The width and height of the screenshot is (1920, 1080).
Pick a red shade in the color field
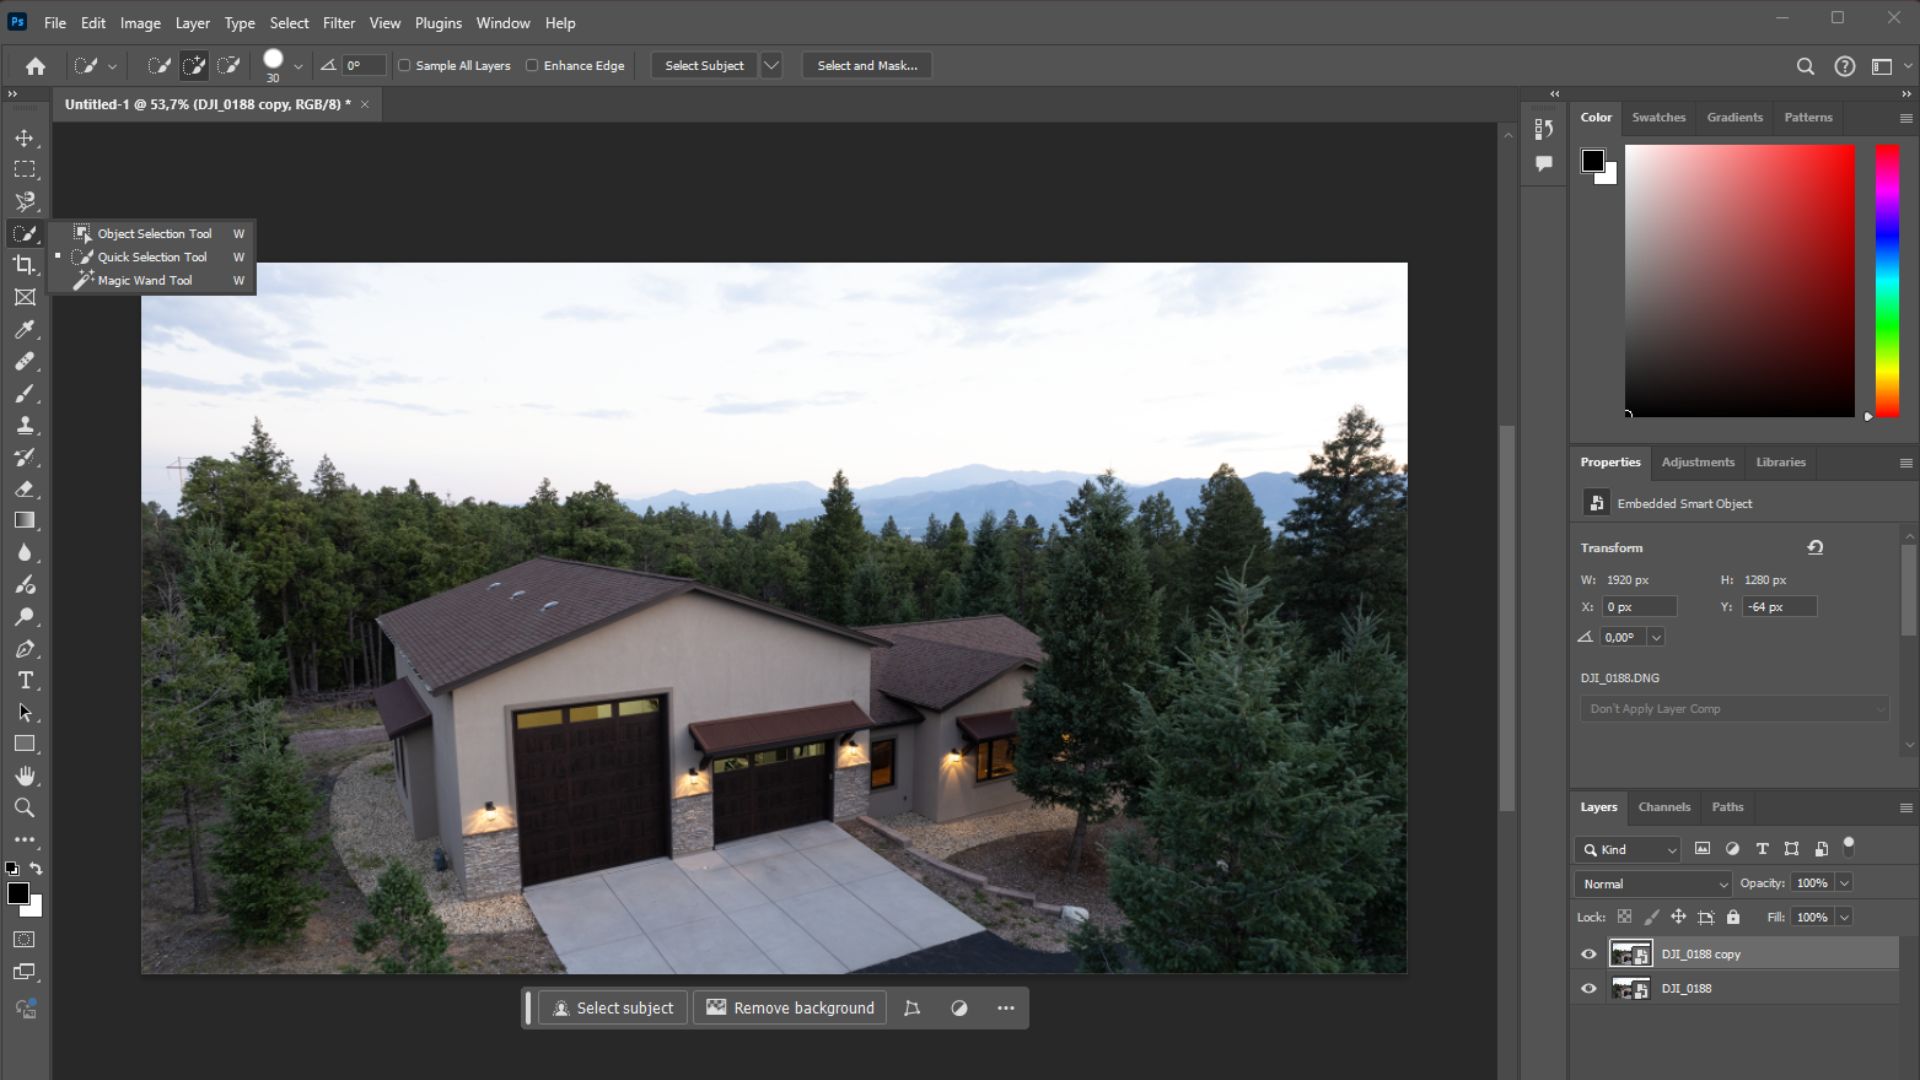click(x=1740, y=281)
